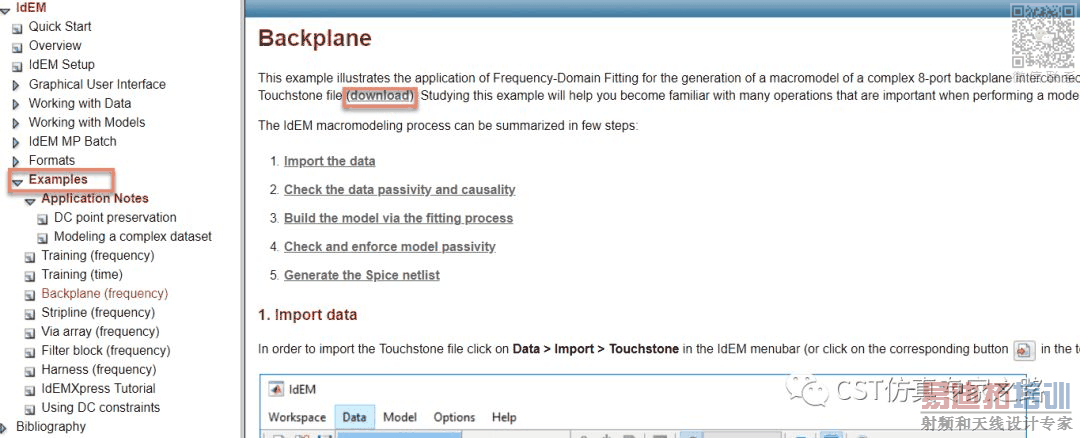
Task: Select the Bibliography tree entry
Action: (51, 426)
